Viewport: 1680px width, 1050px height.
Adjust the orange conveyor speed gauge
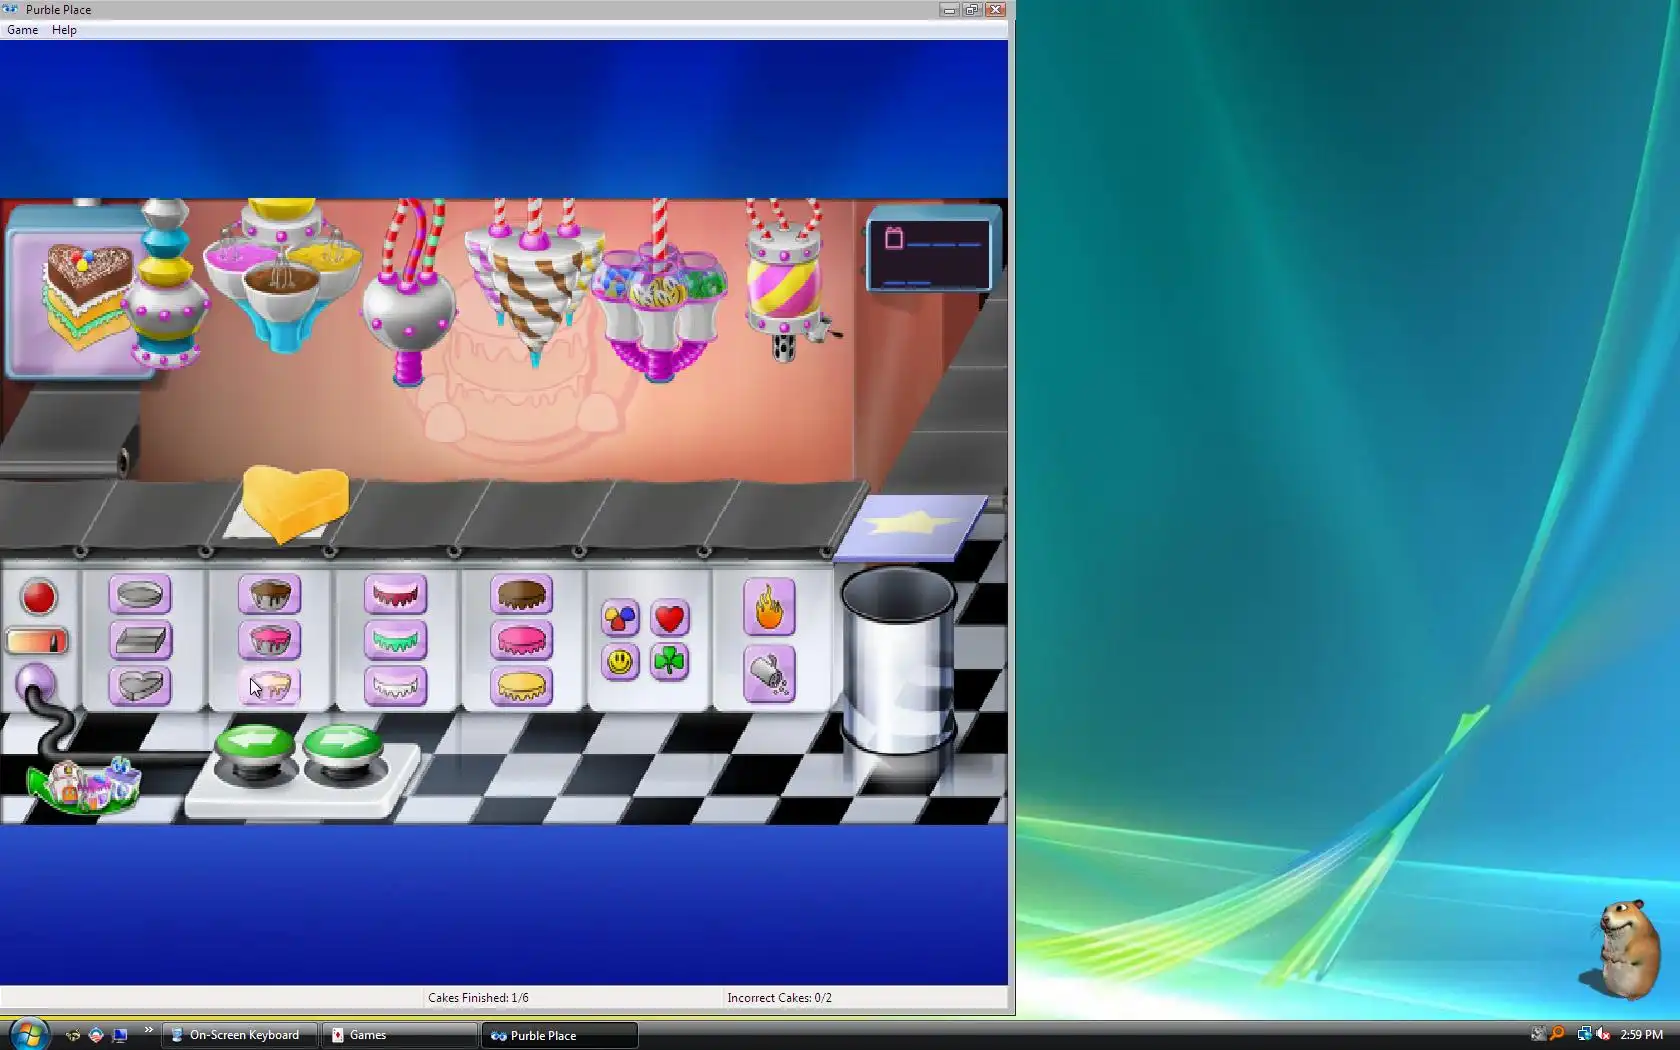tap(37, 641)
